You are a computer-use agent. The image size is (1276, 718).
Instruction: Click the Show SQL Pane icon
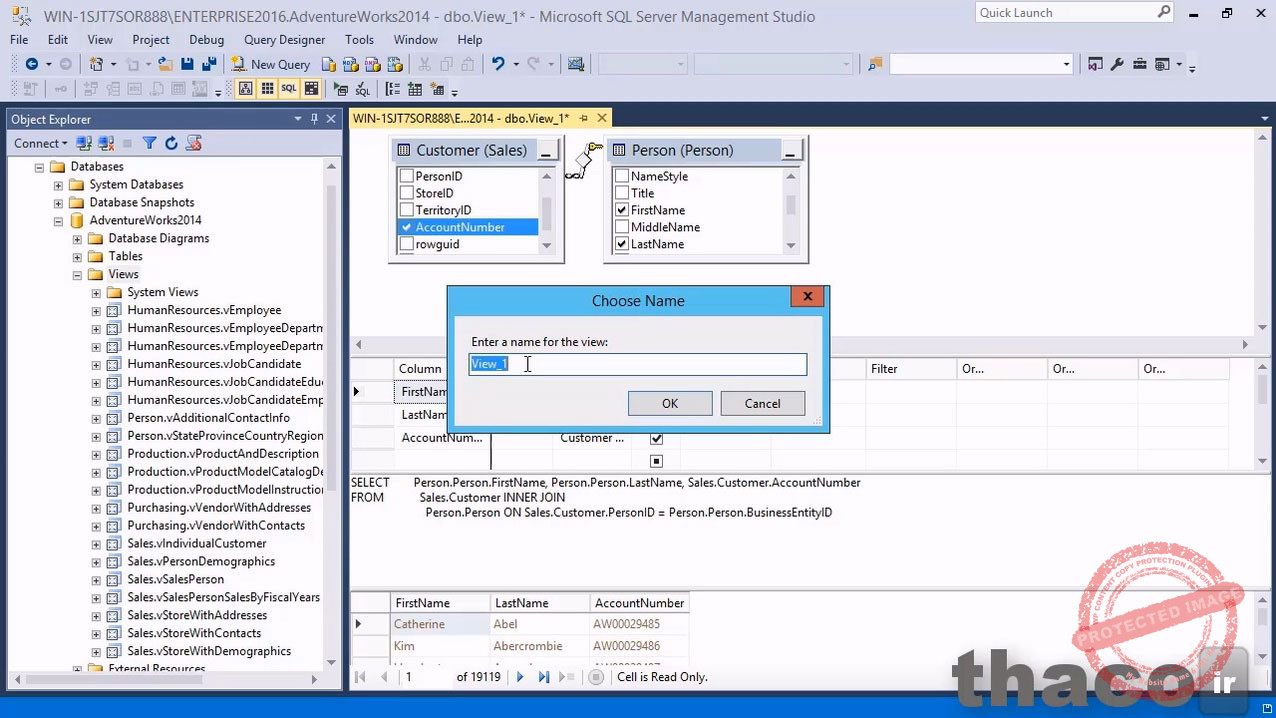click(289, 89)
